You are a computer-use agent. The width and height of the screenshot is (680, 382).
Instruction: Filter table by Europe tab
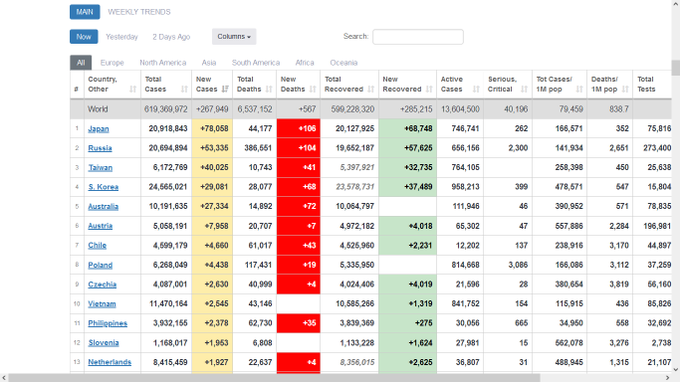coord(112,63)
